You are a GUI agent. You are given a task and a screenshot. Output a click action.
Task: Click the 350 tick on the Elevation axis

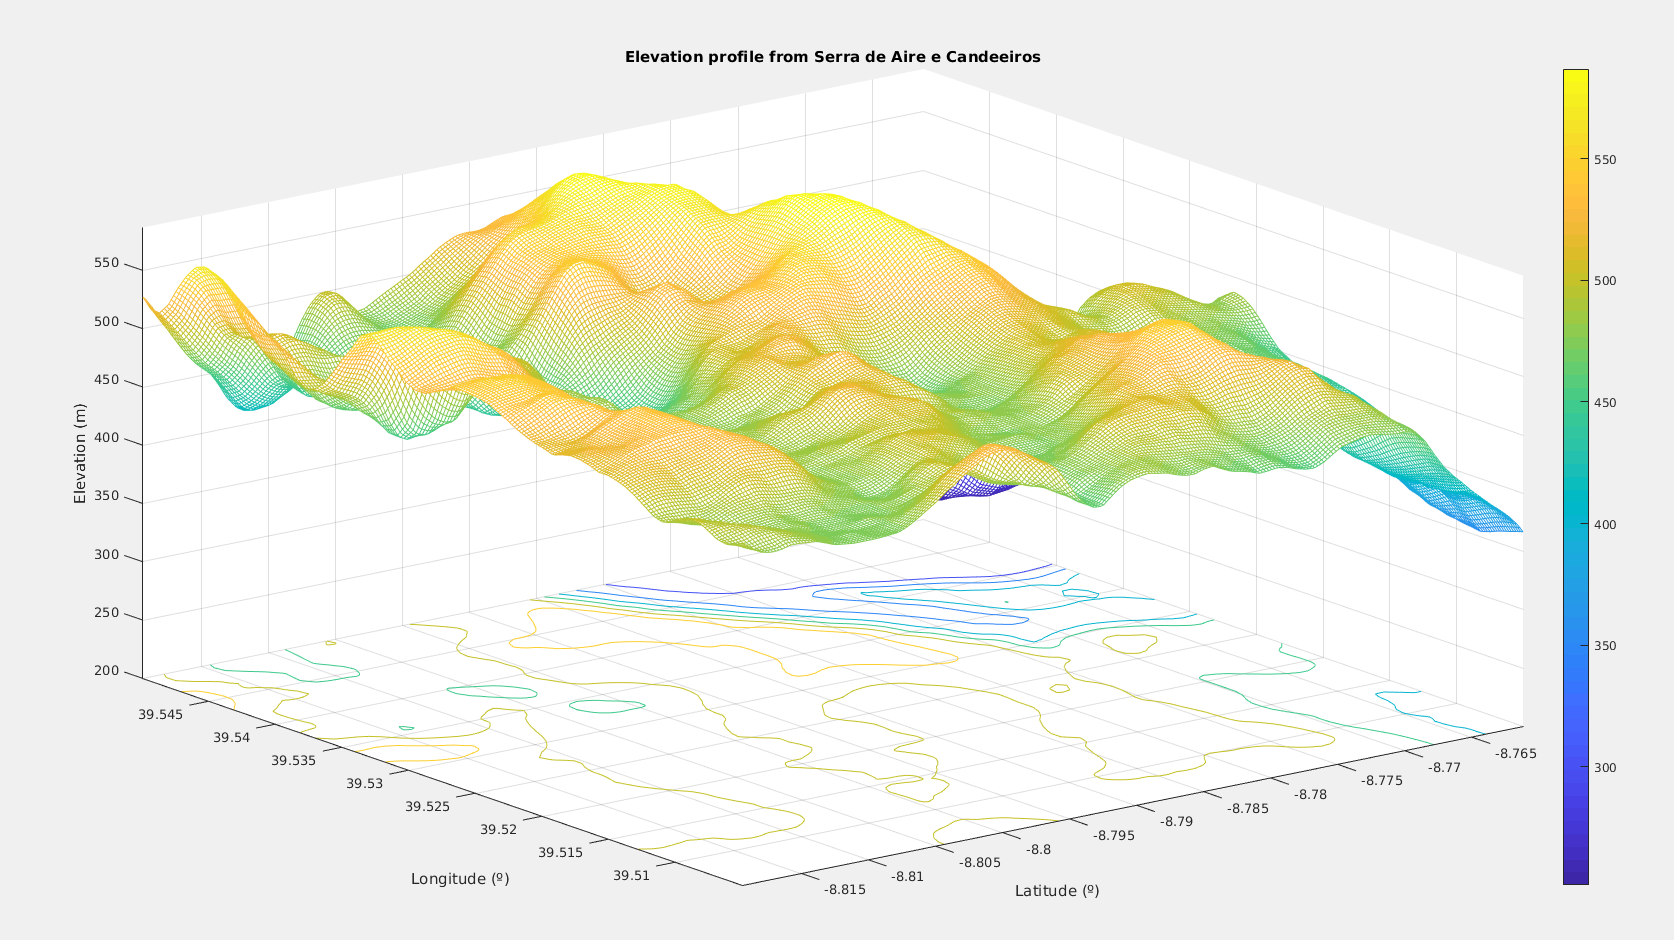(x=107, y=496)
